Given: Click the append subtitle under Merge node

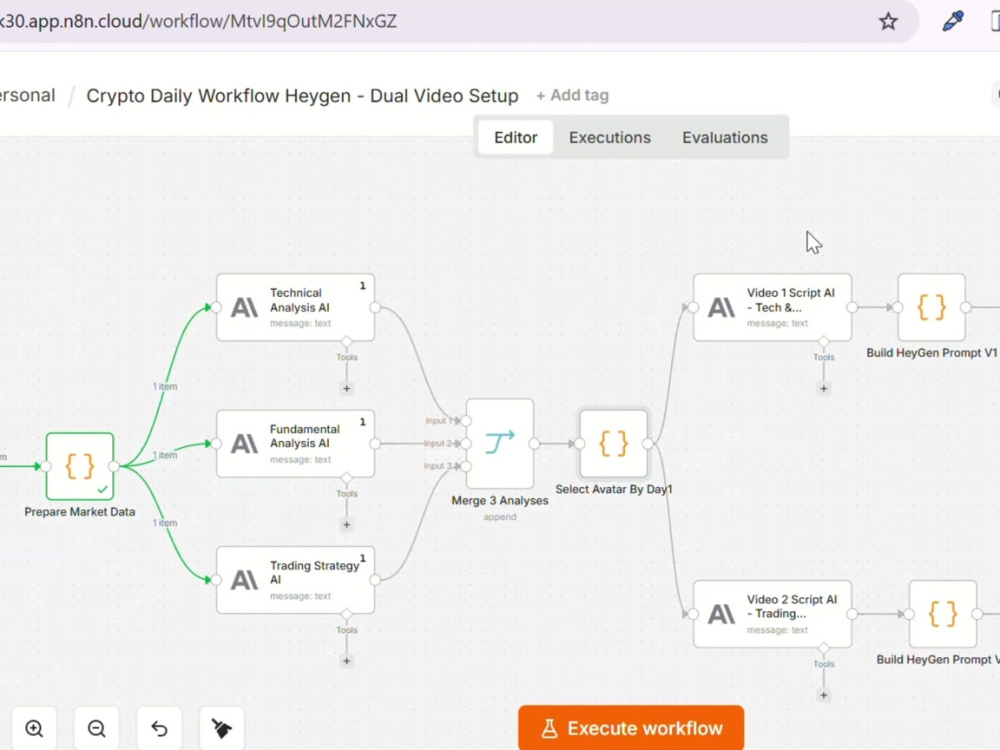Looking at the screenshot, I should pos(500,517).
